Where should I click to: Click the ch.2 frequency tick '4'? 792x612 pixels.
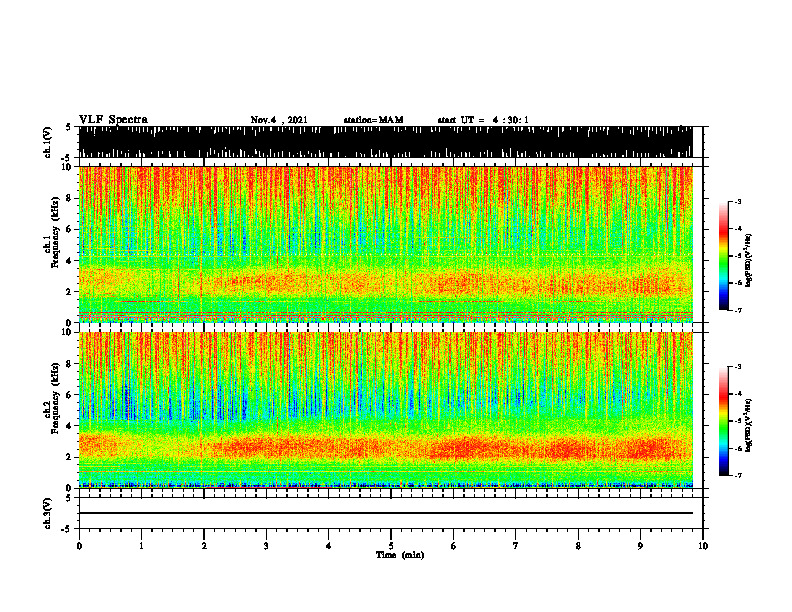click(71, 426)
